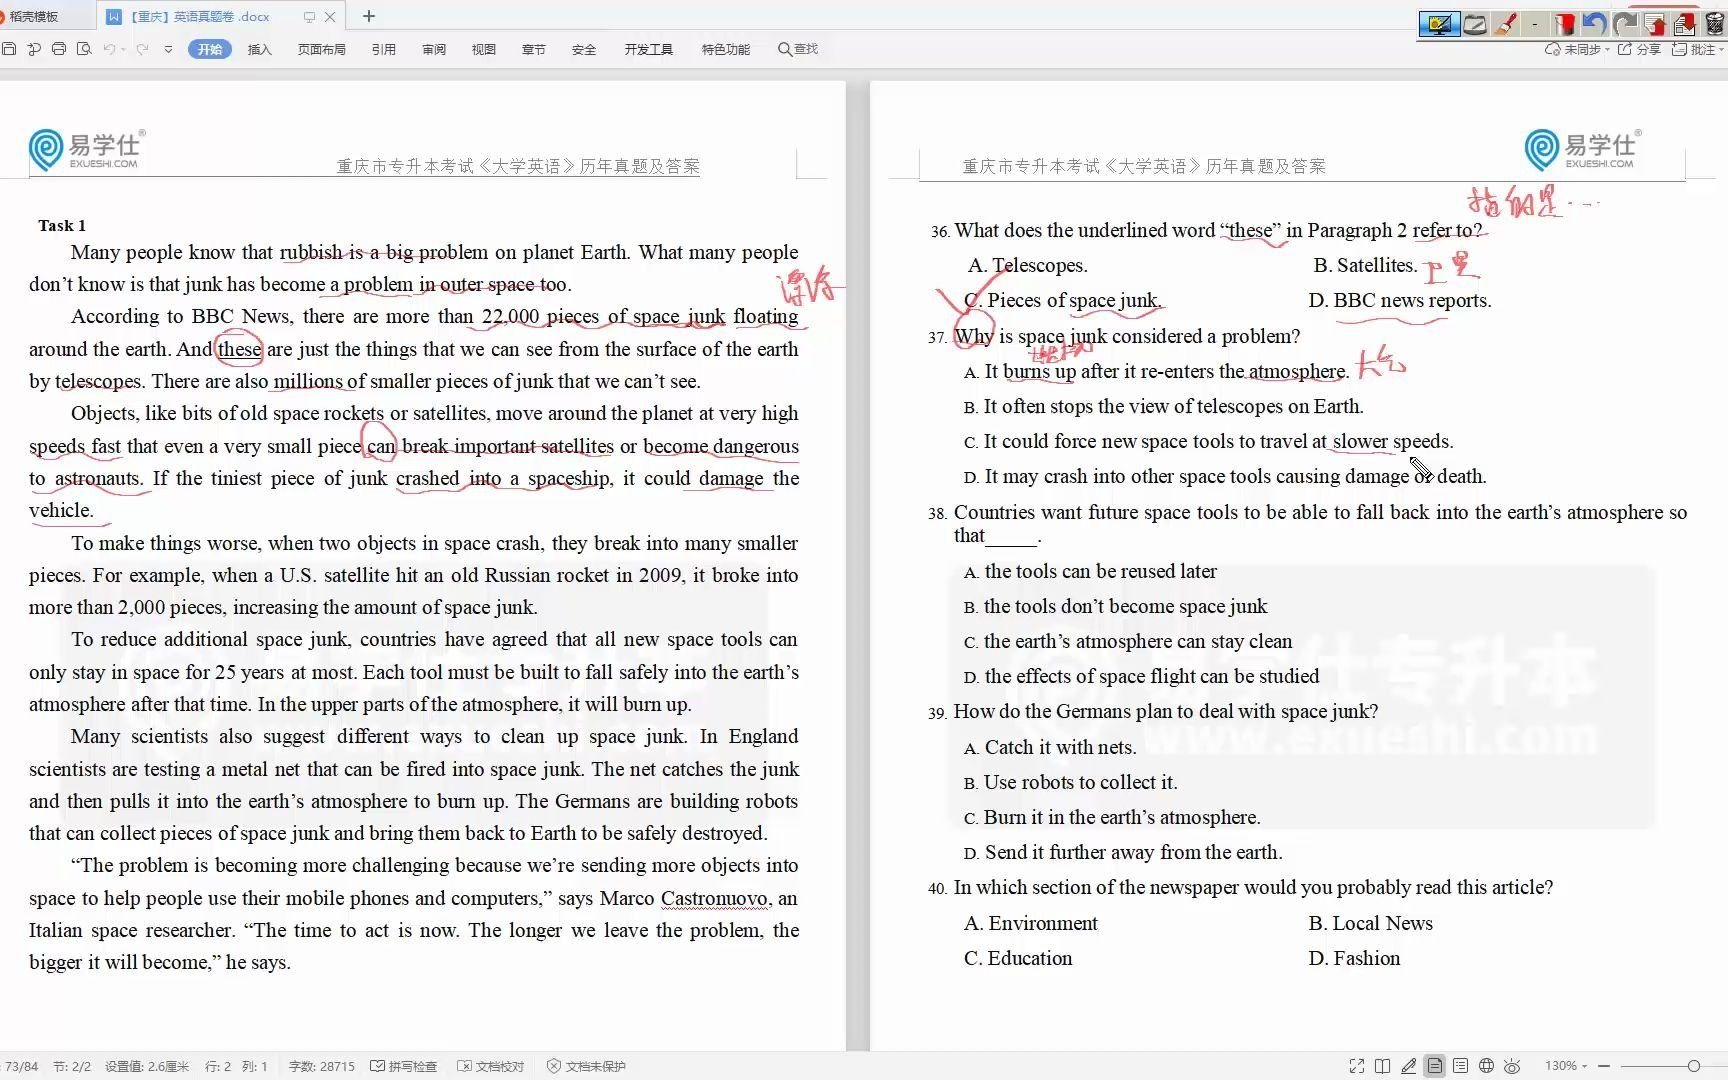Click the page up red arrow icon

[1655, 24]
